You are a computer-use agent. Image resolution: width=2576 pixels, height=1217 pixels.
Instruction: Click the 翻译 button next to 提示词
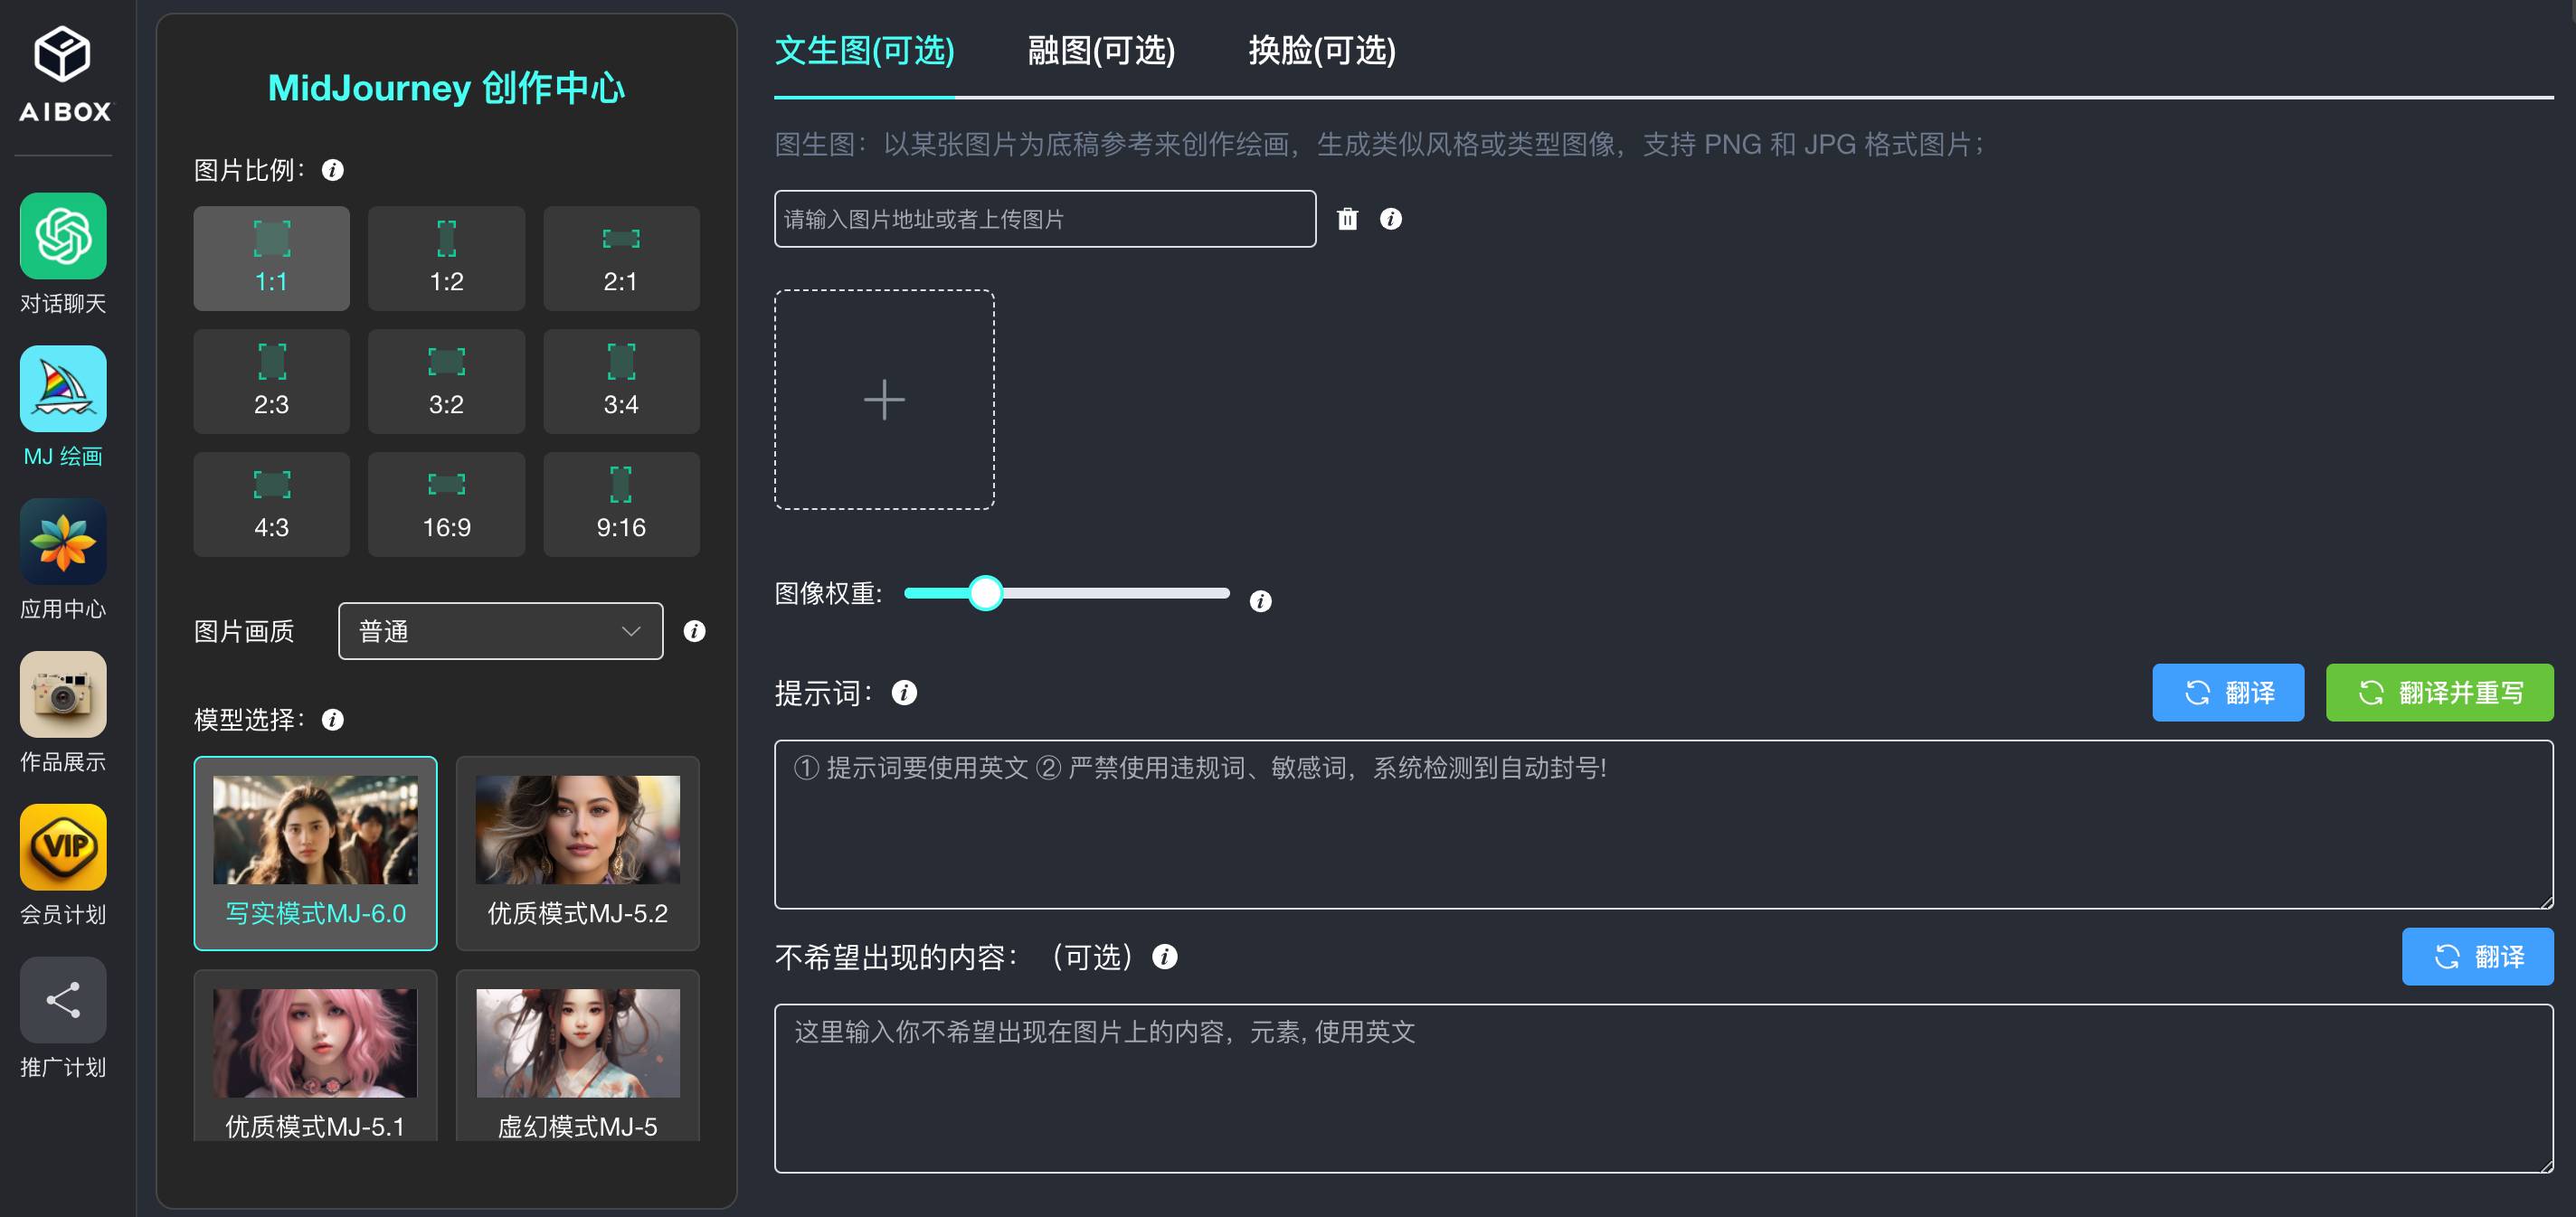pyautogui.click(x=2228, y=692)
